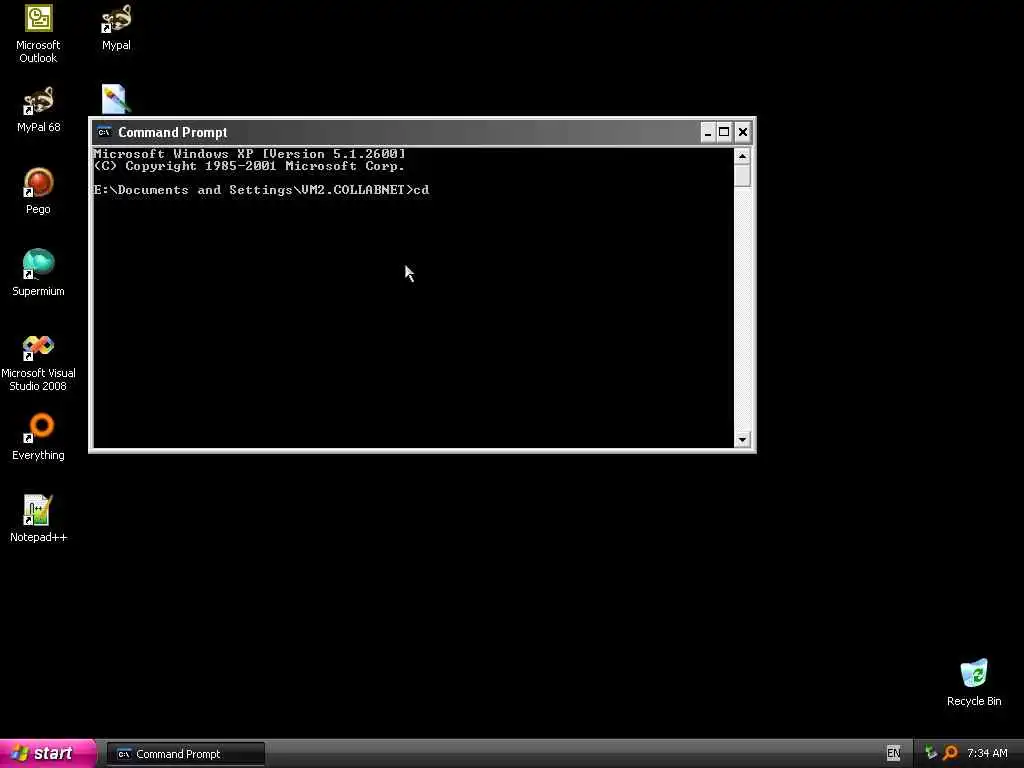The width and height of the screenshot is (1024, 768).
Task: Click the '(C) Copyright 1985-2001 Microsoft Corp.' line
Action: point(249,166)
